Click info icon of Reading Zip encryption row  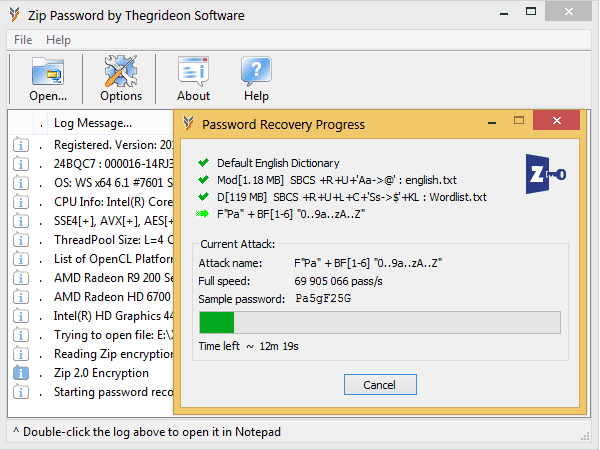21,354
